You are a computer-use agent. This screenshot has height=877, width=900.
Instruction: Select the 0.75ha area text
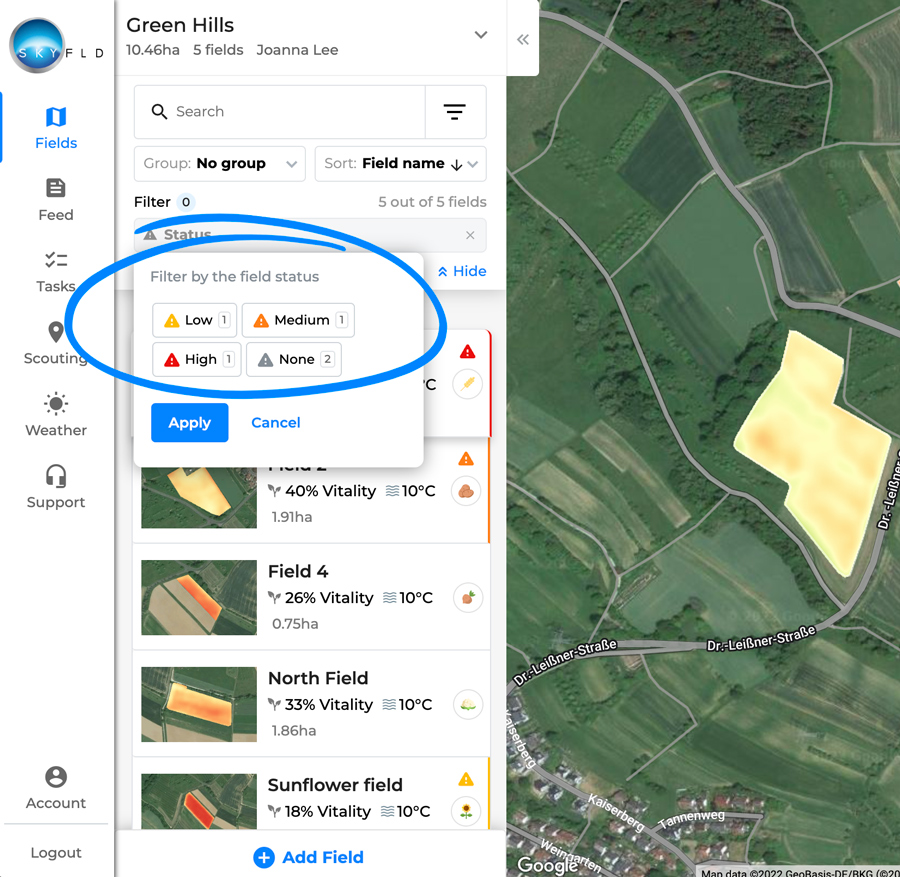(x=295, y=624)
